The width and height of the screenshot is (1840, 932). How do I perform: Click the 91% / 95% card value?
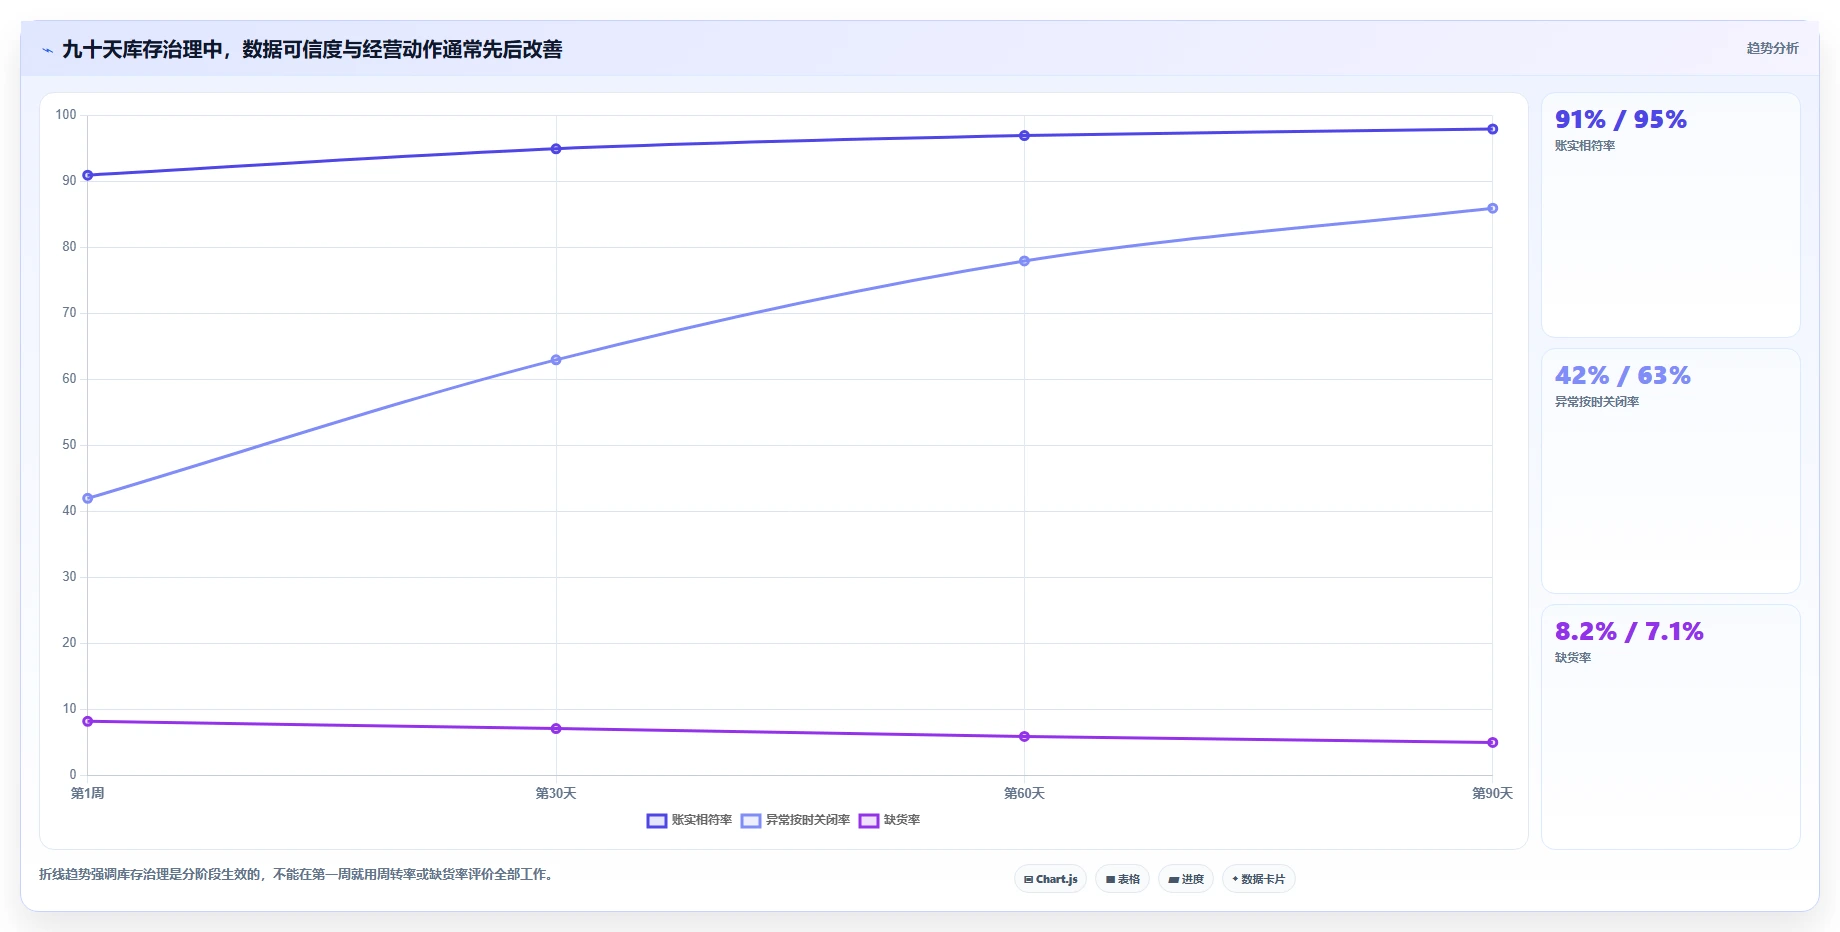[x=1620, y=120]
